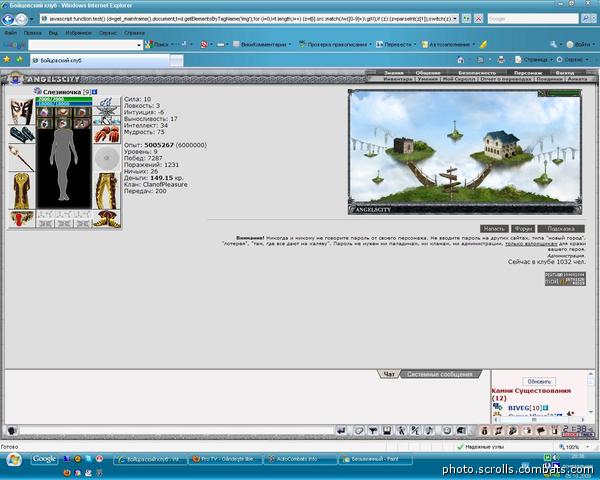Select the Бойцовский клуб browser tab
Image resolution: width=600 pixels, height=480 pixels.
(99, 60)
